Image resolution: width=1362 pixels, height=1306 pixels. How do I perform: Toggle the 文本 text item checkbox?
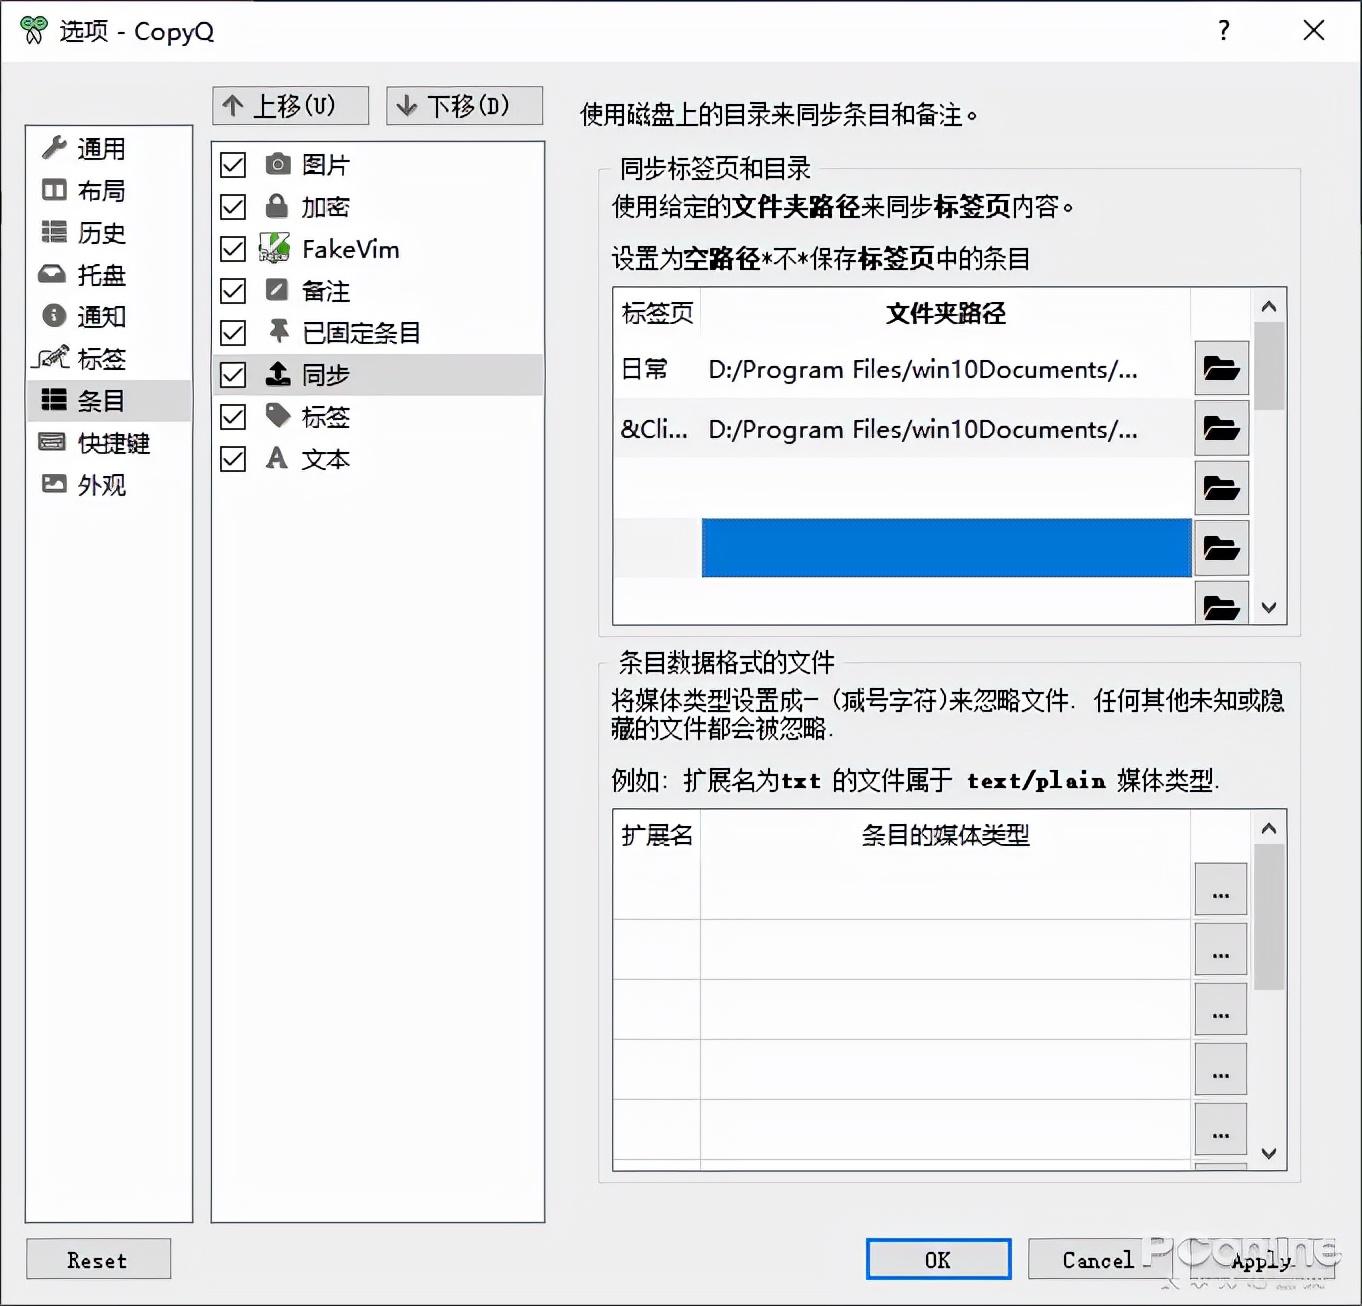pyautogui.click(x=232, y=459)
